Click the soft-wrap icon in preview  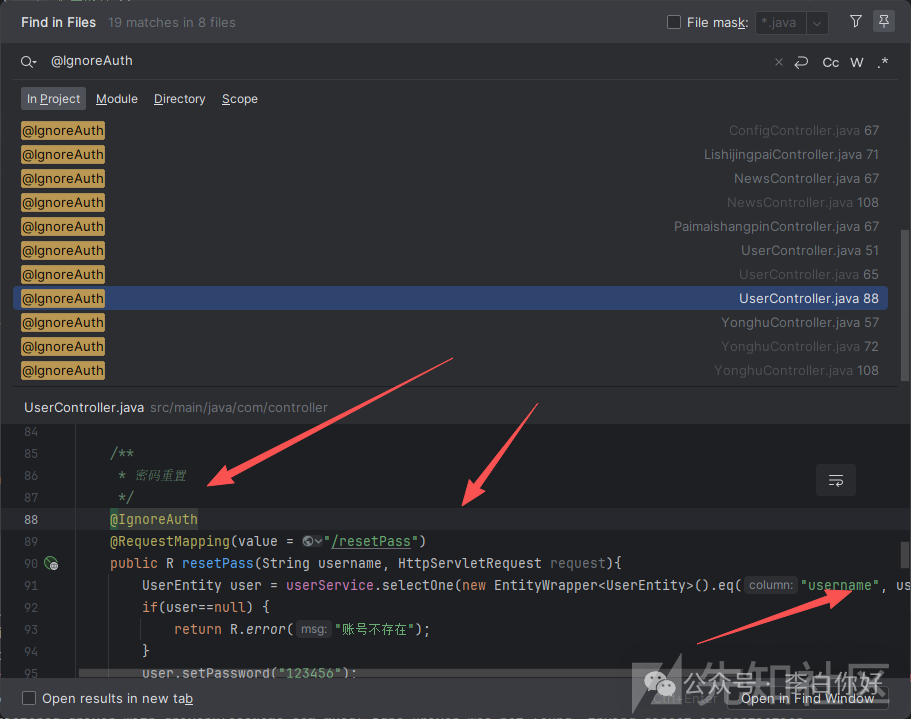[x=835, y=481]
